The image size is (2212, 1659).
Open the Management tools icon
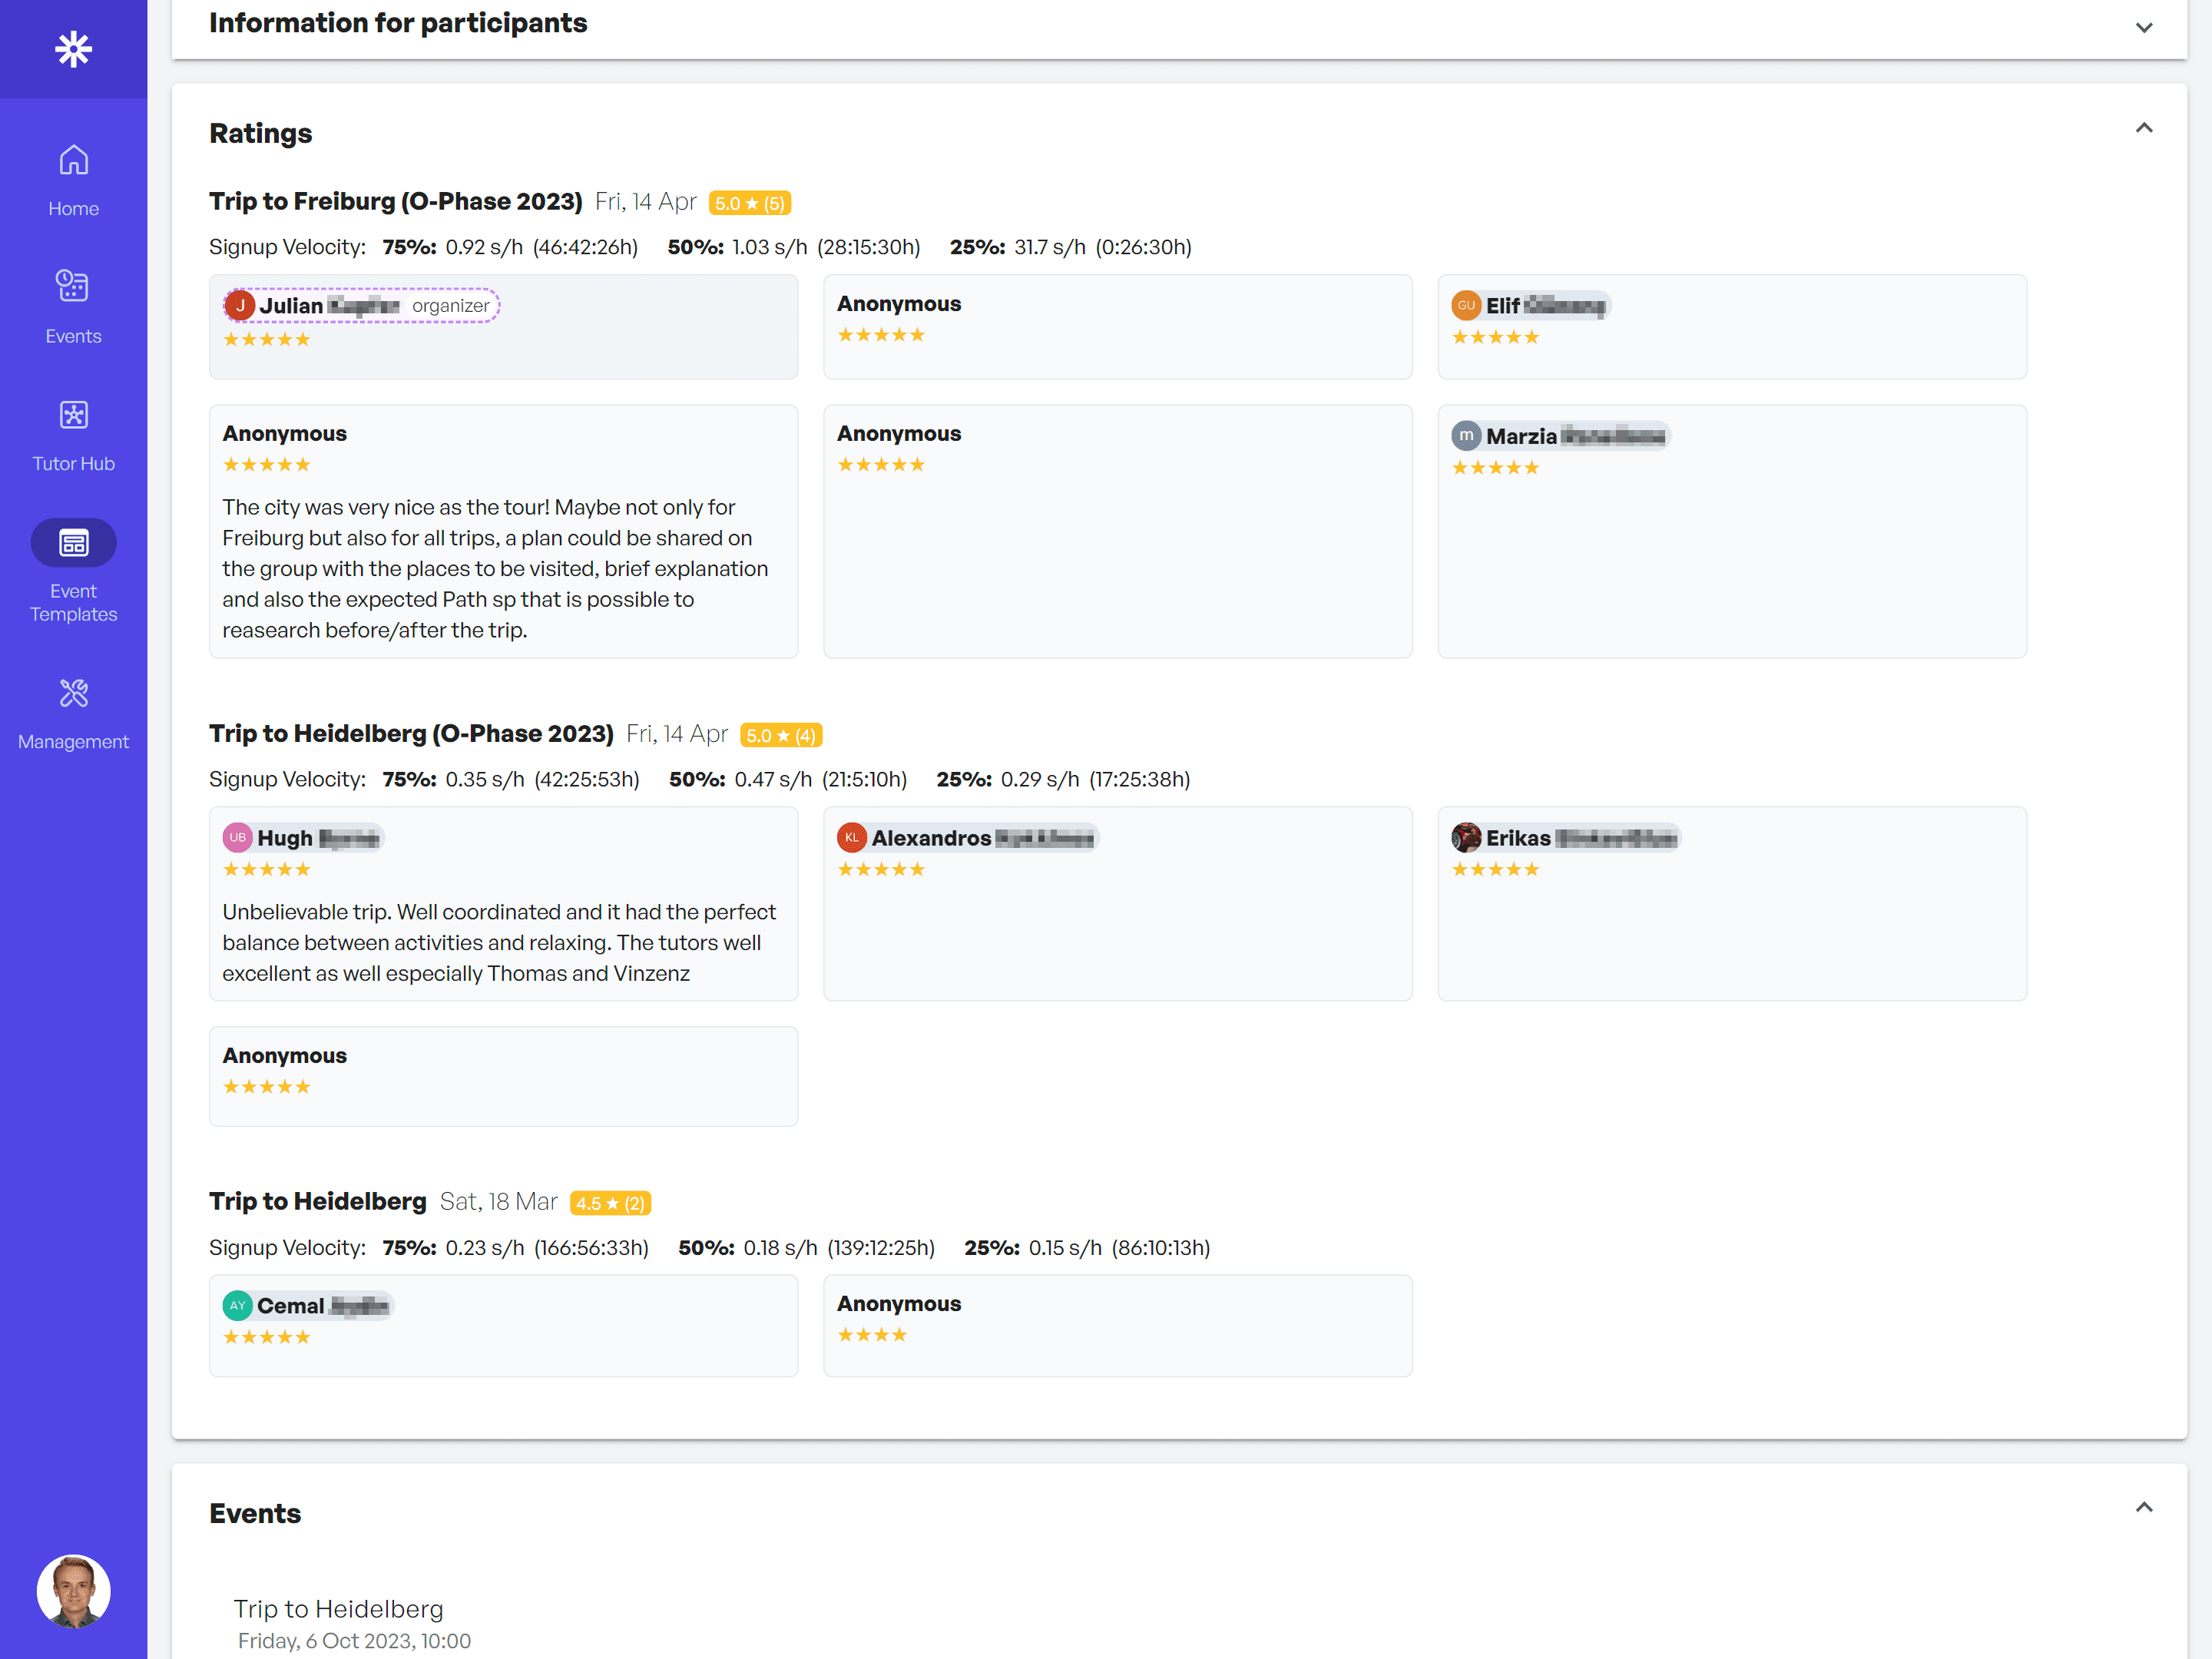(x=73, y=692)
